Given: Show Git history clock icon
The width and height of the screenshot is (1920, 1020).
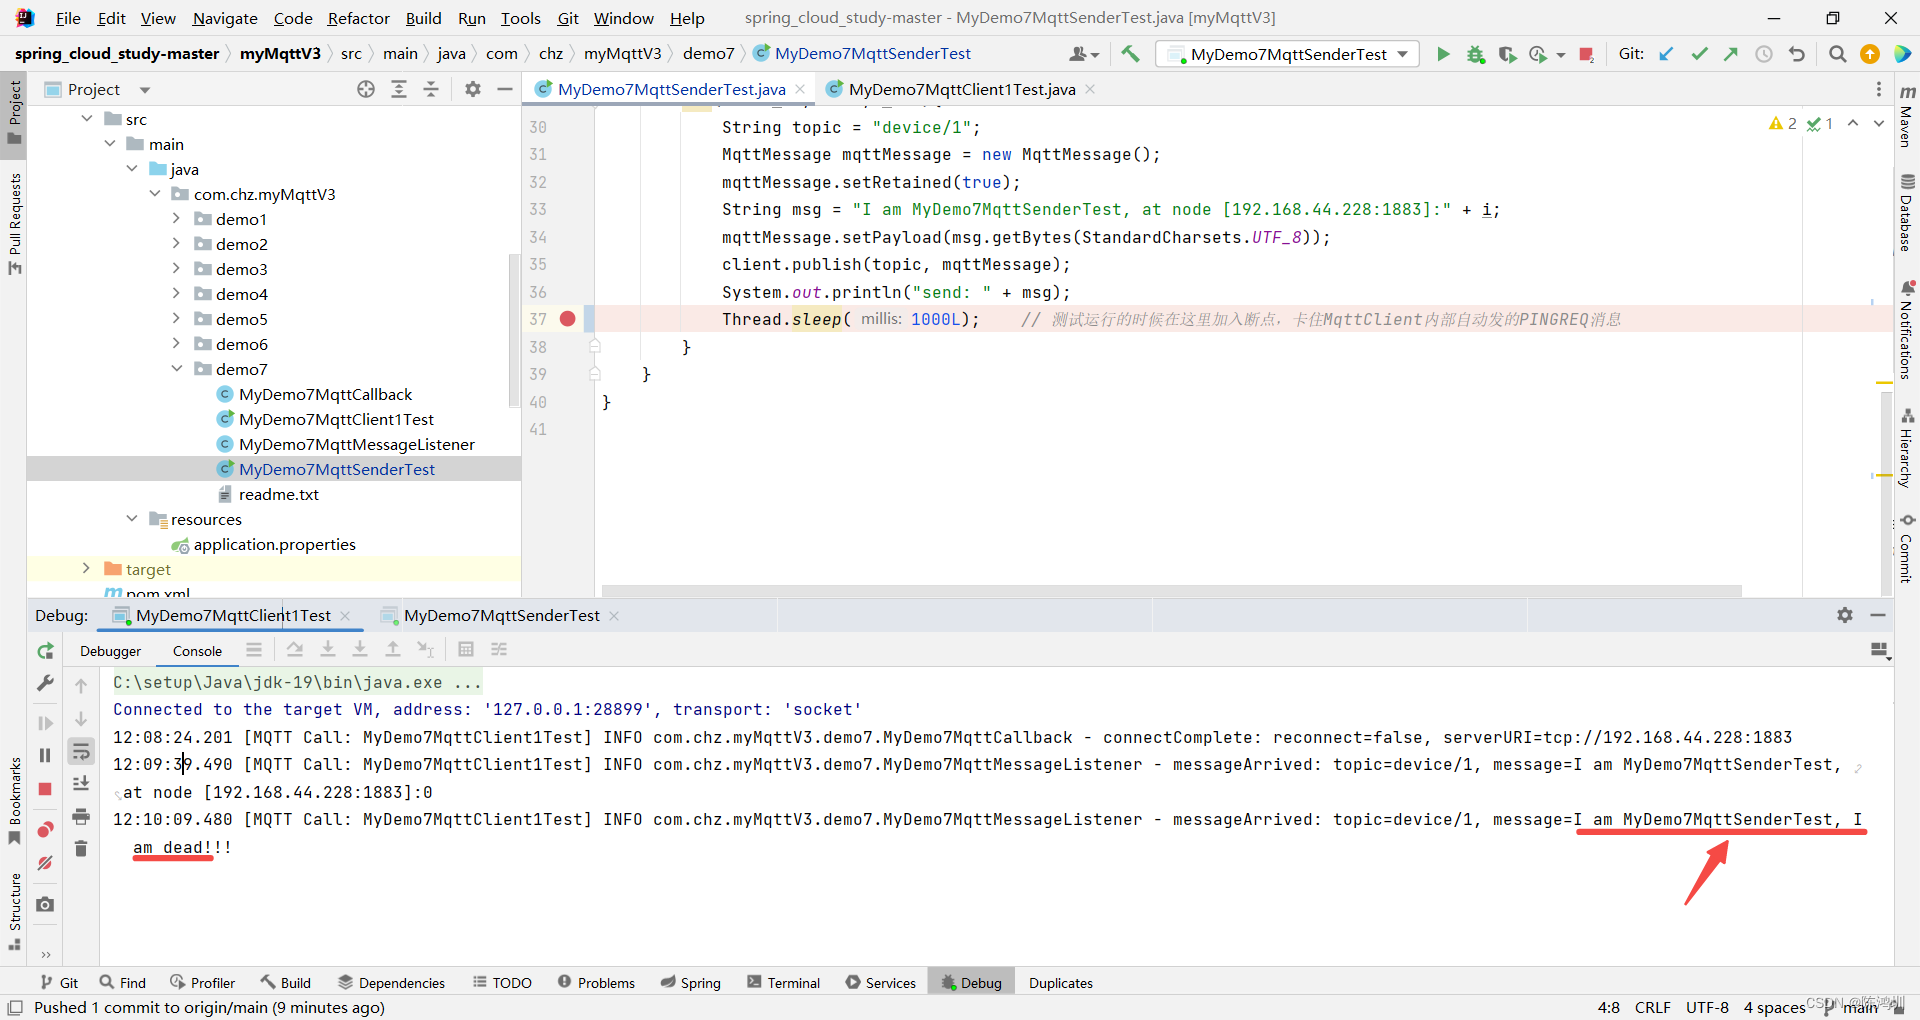Looking at the screenshot, I should click(x=1764, y=54).
